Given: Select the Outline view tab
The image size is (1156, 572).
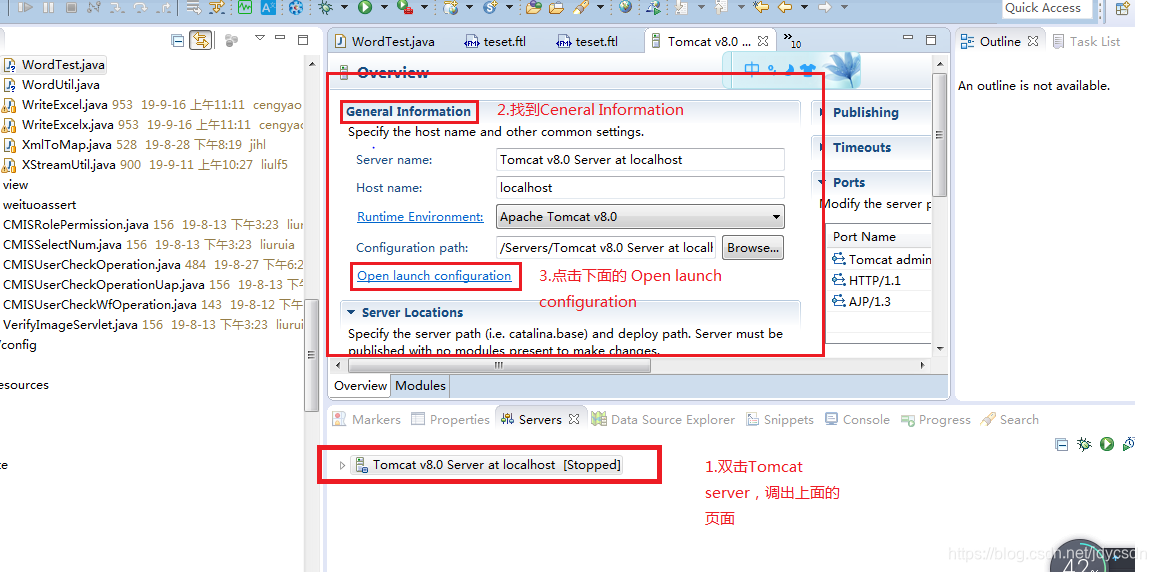Looking at the screenshot, I should (999, 41).
